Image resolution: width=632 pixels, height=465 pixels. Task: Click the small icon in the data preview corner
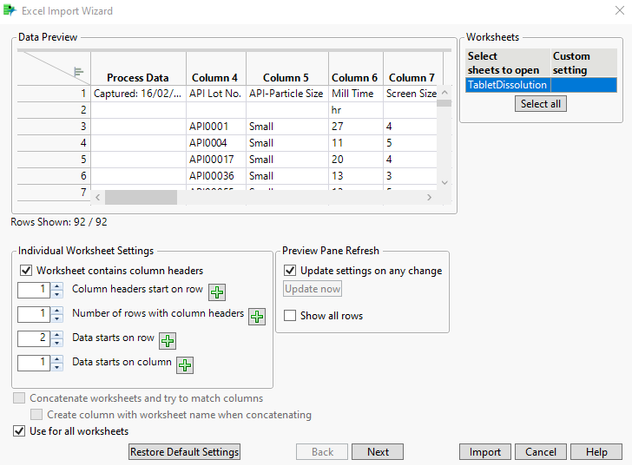(x=76, y=71)
